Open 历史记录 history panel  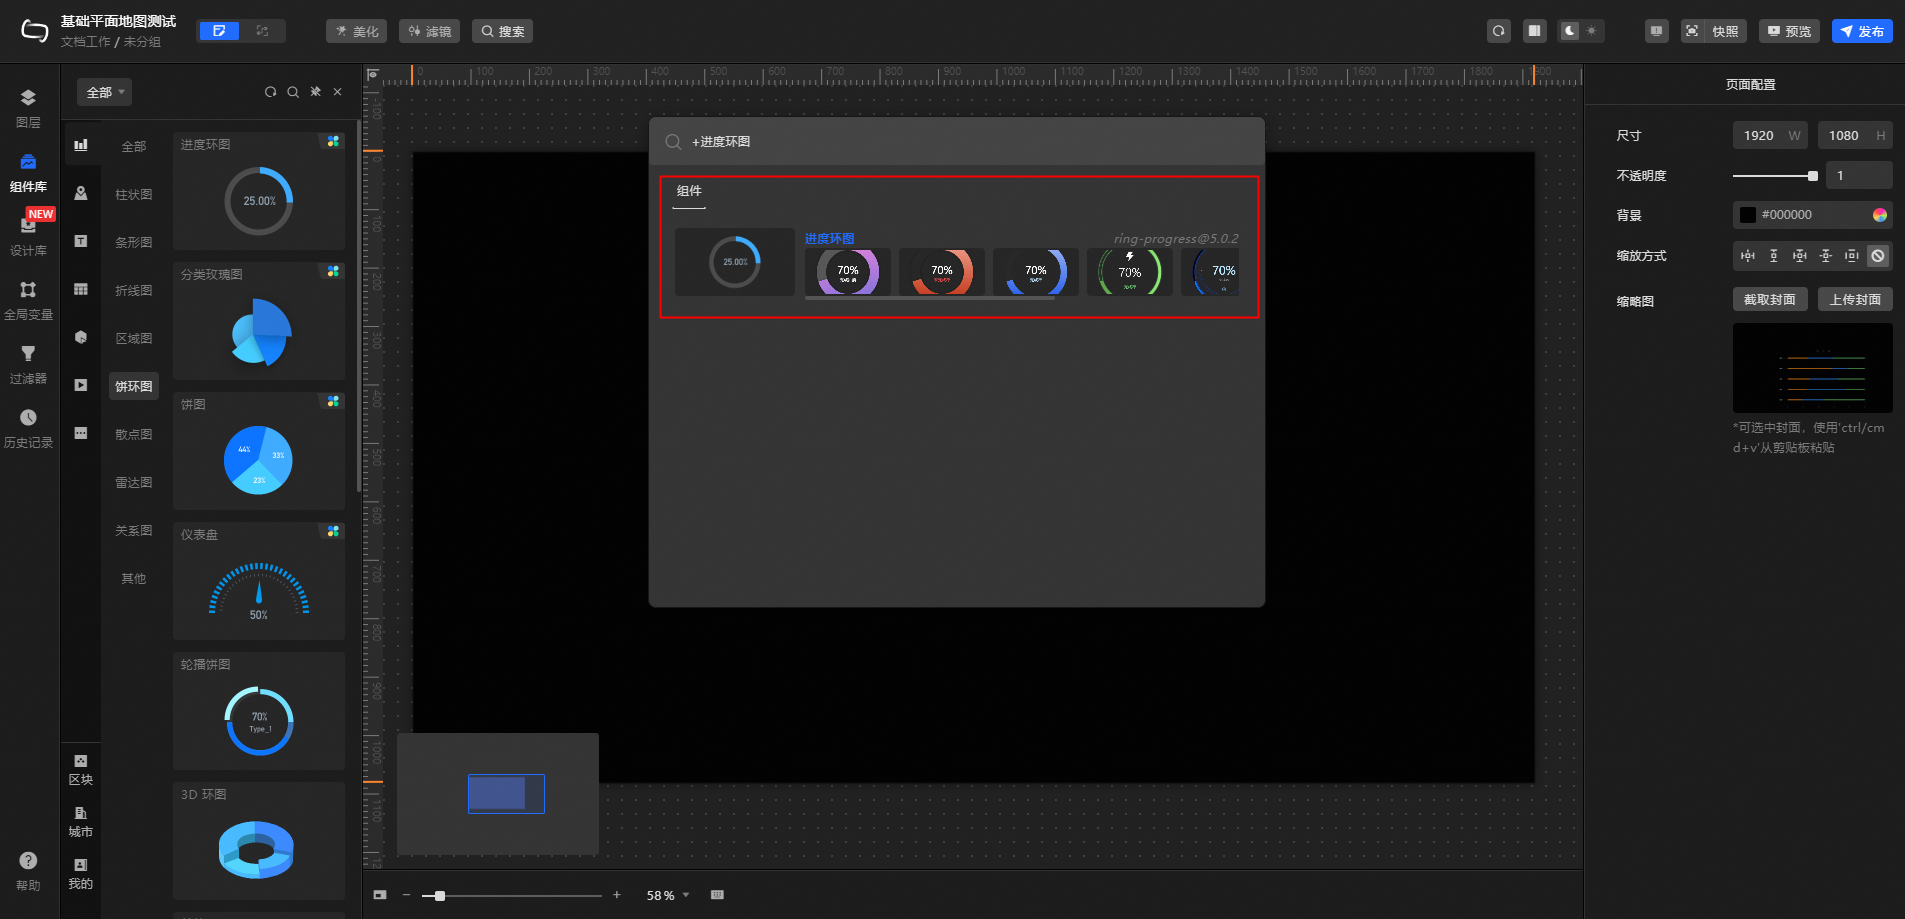point(28,428)
